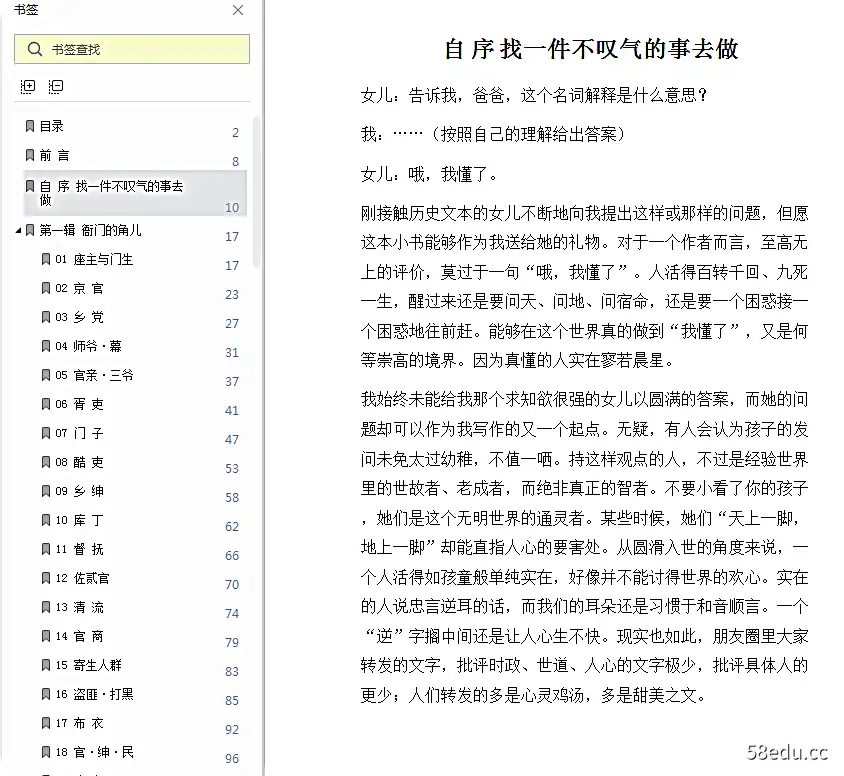Jump to 01 座主与门生
This screenshot has width=844, height=776.
coord(94,259)
